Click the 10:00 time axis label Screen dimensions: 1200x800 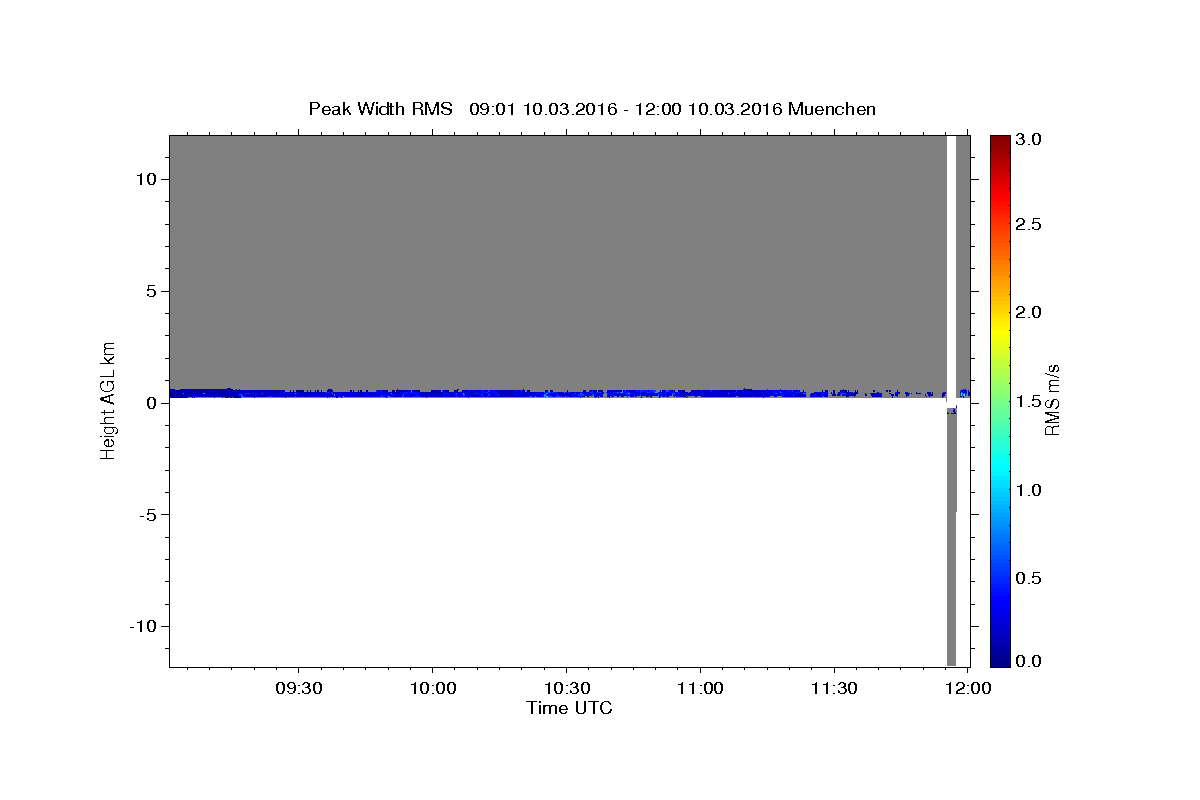(432, 689)
